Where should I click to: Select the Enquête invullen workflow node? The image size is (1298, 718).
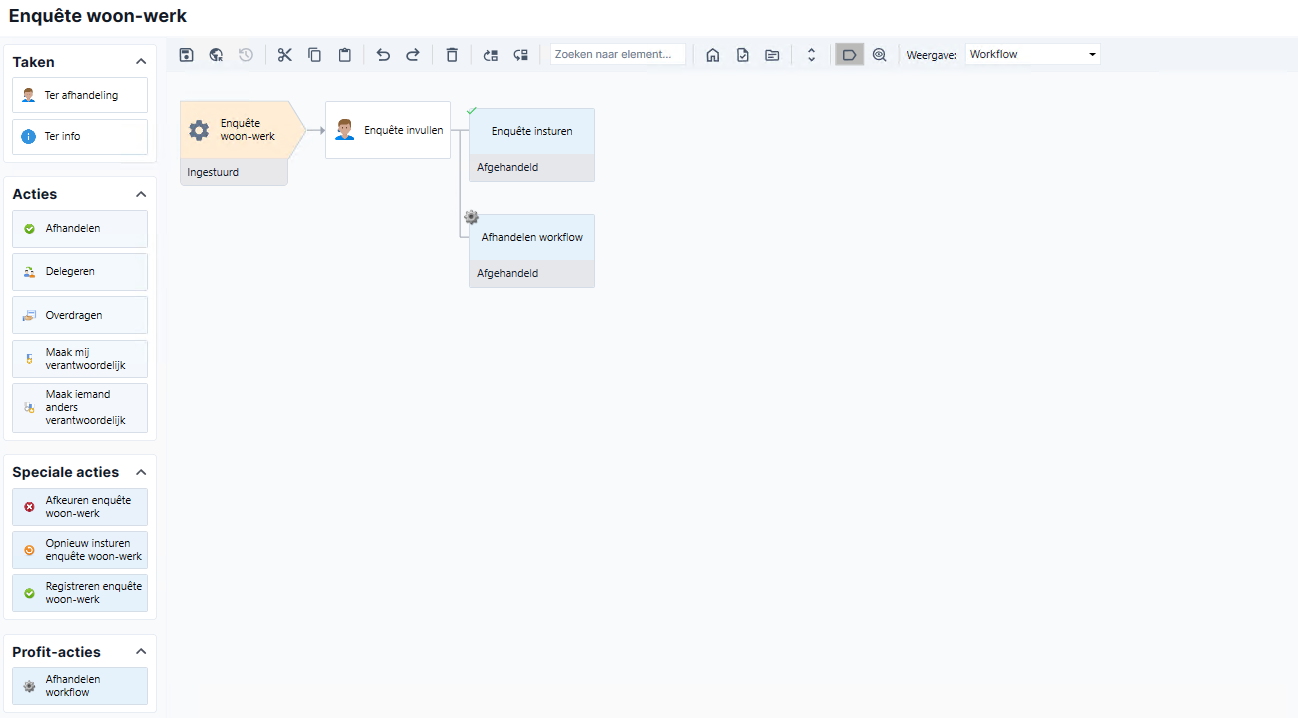point(388,130)
